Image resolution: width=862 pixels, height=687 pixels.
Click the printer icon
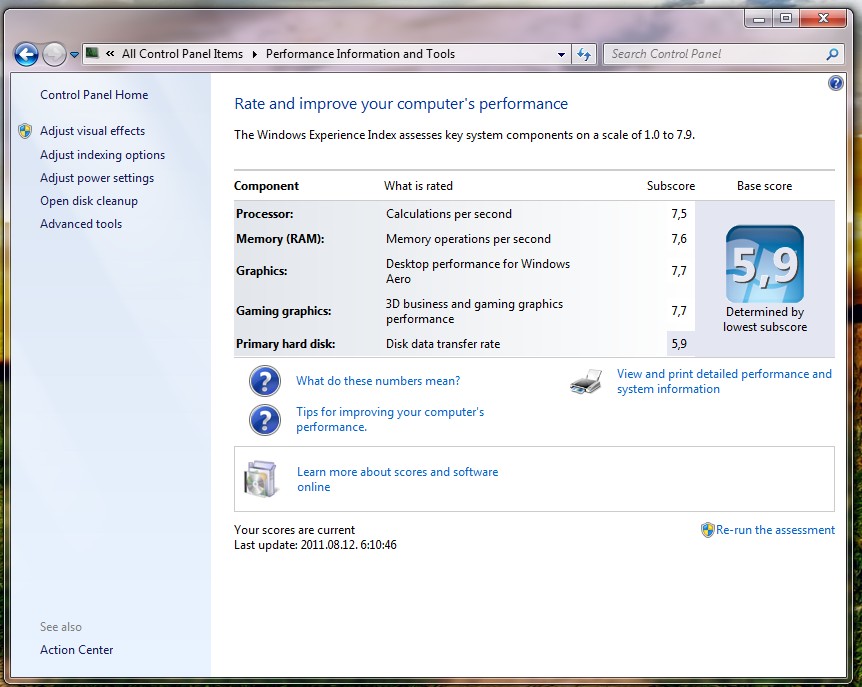586,381
